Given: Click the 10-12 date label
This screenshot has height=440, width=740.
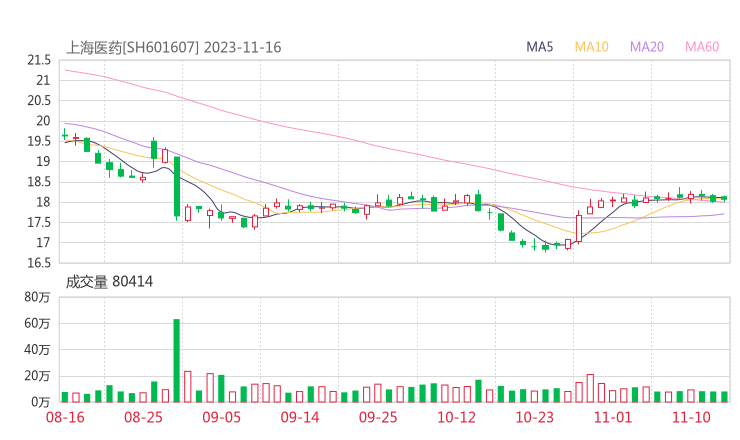Looking at the screenshot, I should 456,417.
